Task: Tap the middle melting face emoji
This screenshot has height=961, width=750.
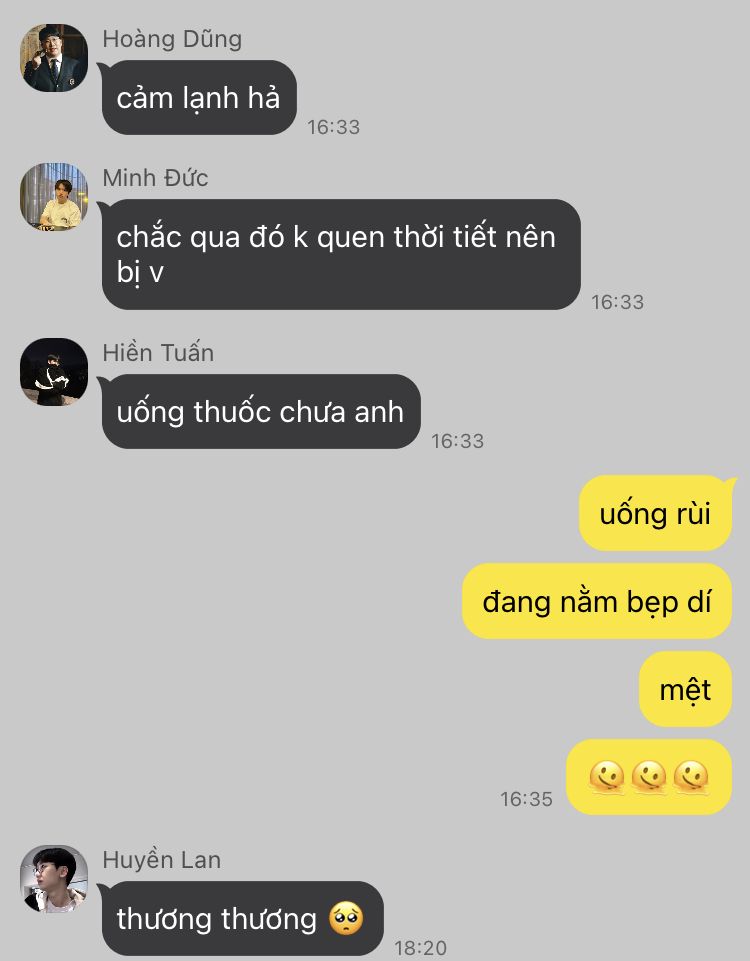Action: (x=649, y=777)
